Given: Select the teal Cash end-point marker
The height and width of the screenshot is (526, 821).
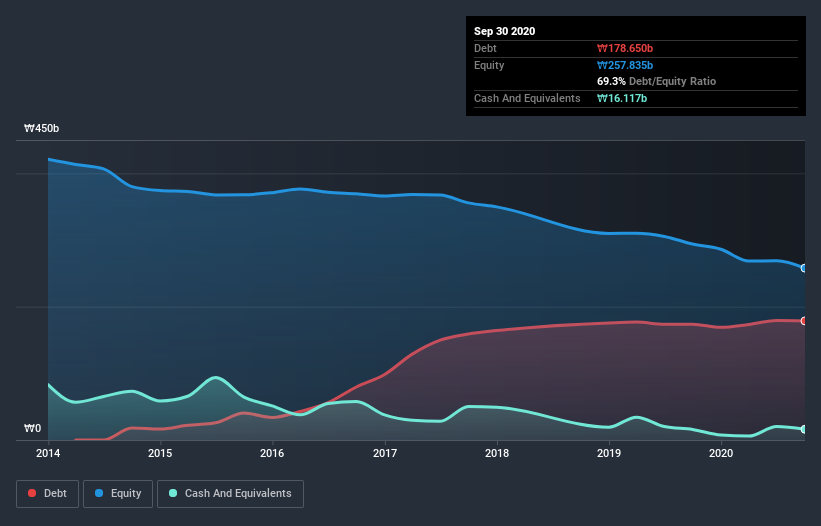Looking at the screenshot, I should point(804,429).
